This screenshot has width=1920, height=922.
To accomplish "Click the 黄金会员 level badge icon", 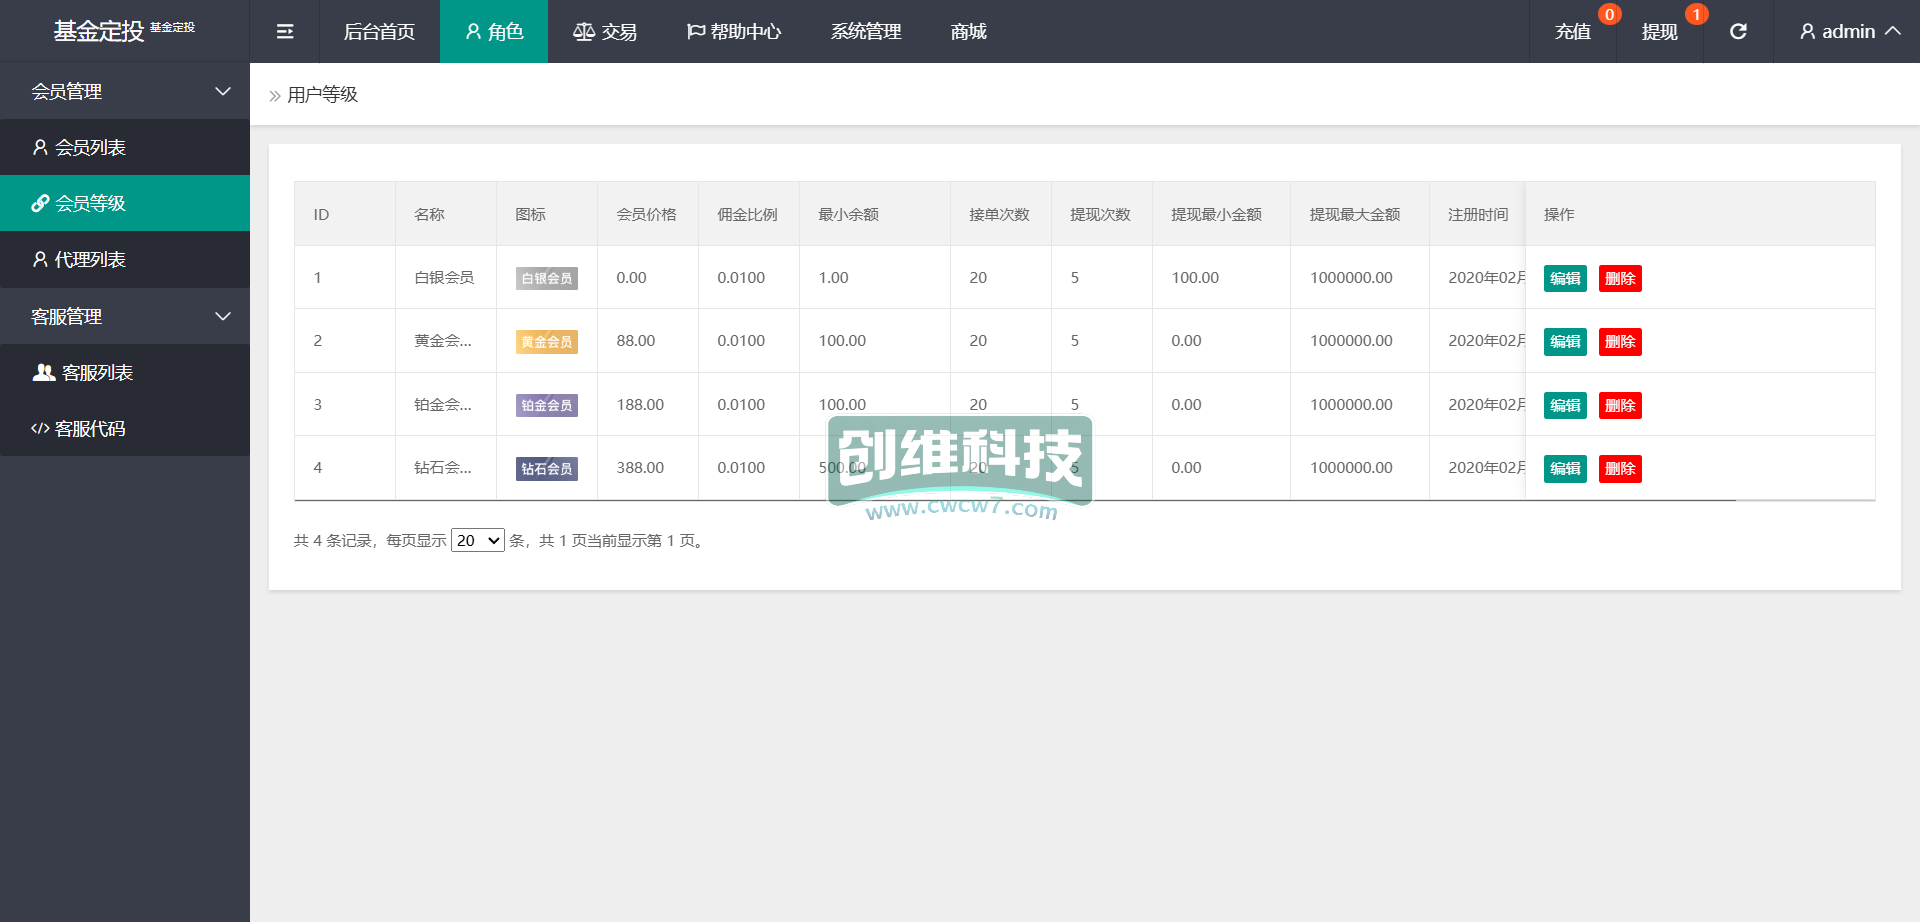I will click(546, 342).
